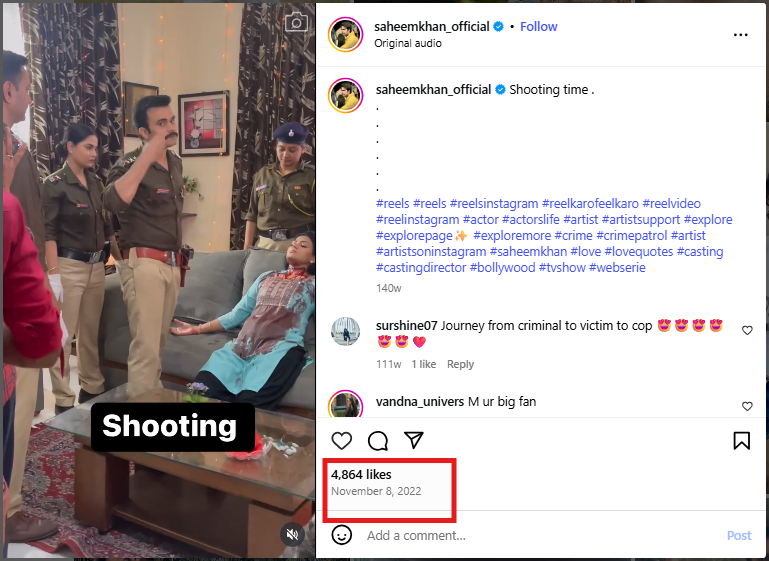The width and height of the screenshot is (769, 561).
Task: Open the #reelinstagram hashtag
Action: click(x=417, y=220)
